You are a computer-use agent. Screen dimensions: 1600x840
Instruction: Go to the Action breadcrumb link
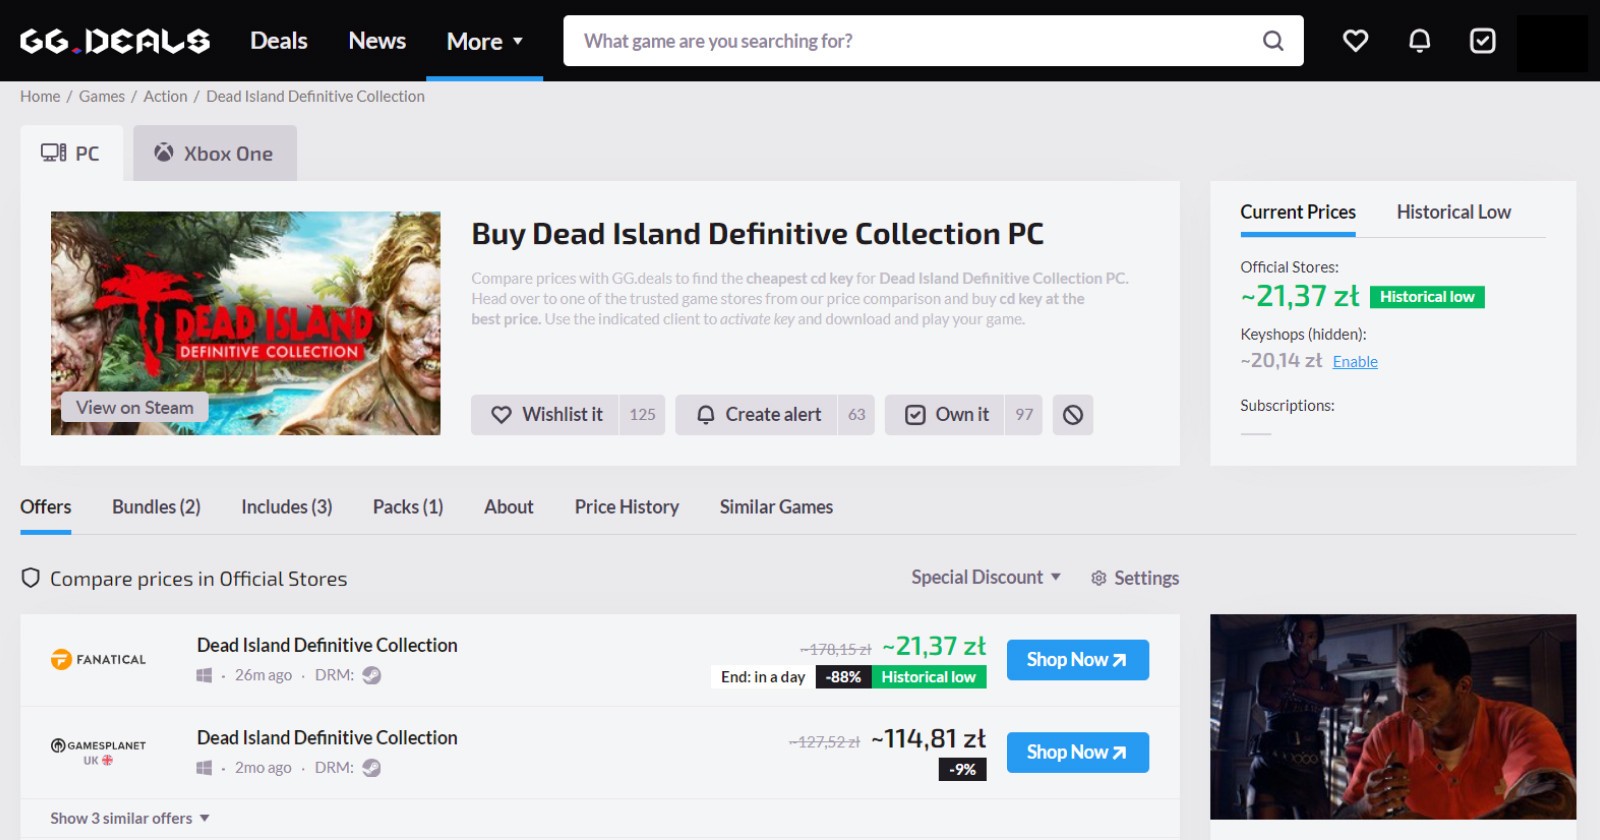(165, 96)
